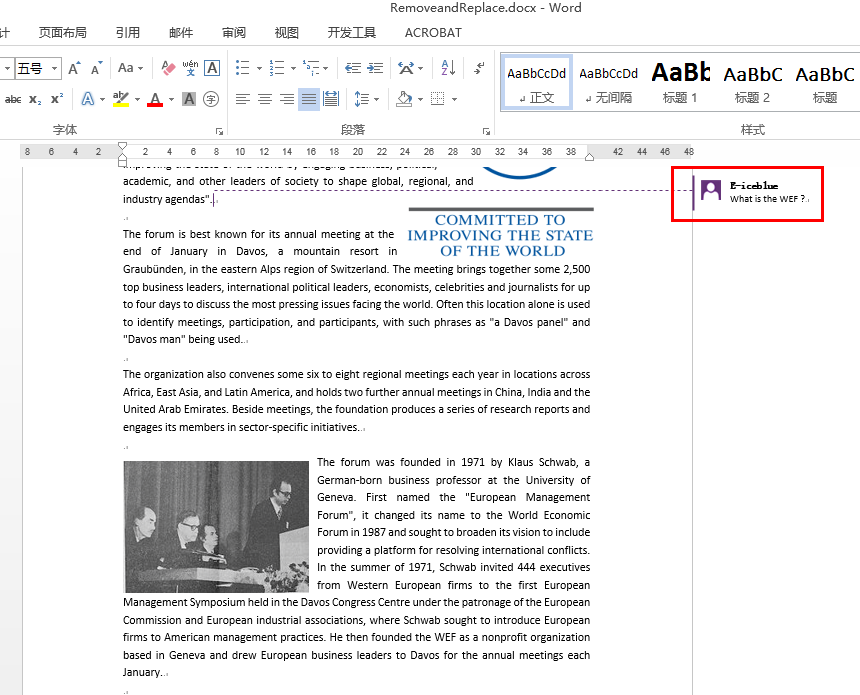Increase paragraph indent
This screenshot has width=860, height=695.
point(375,68)
